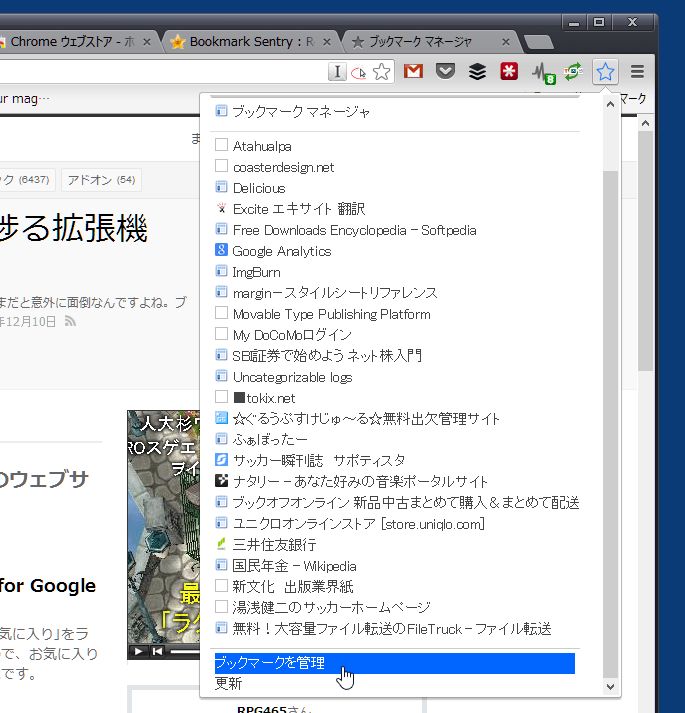Click the red cursor icon in the address bar
This screenshot has width=685, height=713.
click(358, 72)
